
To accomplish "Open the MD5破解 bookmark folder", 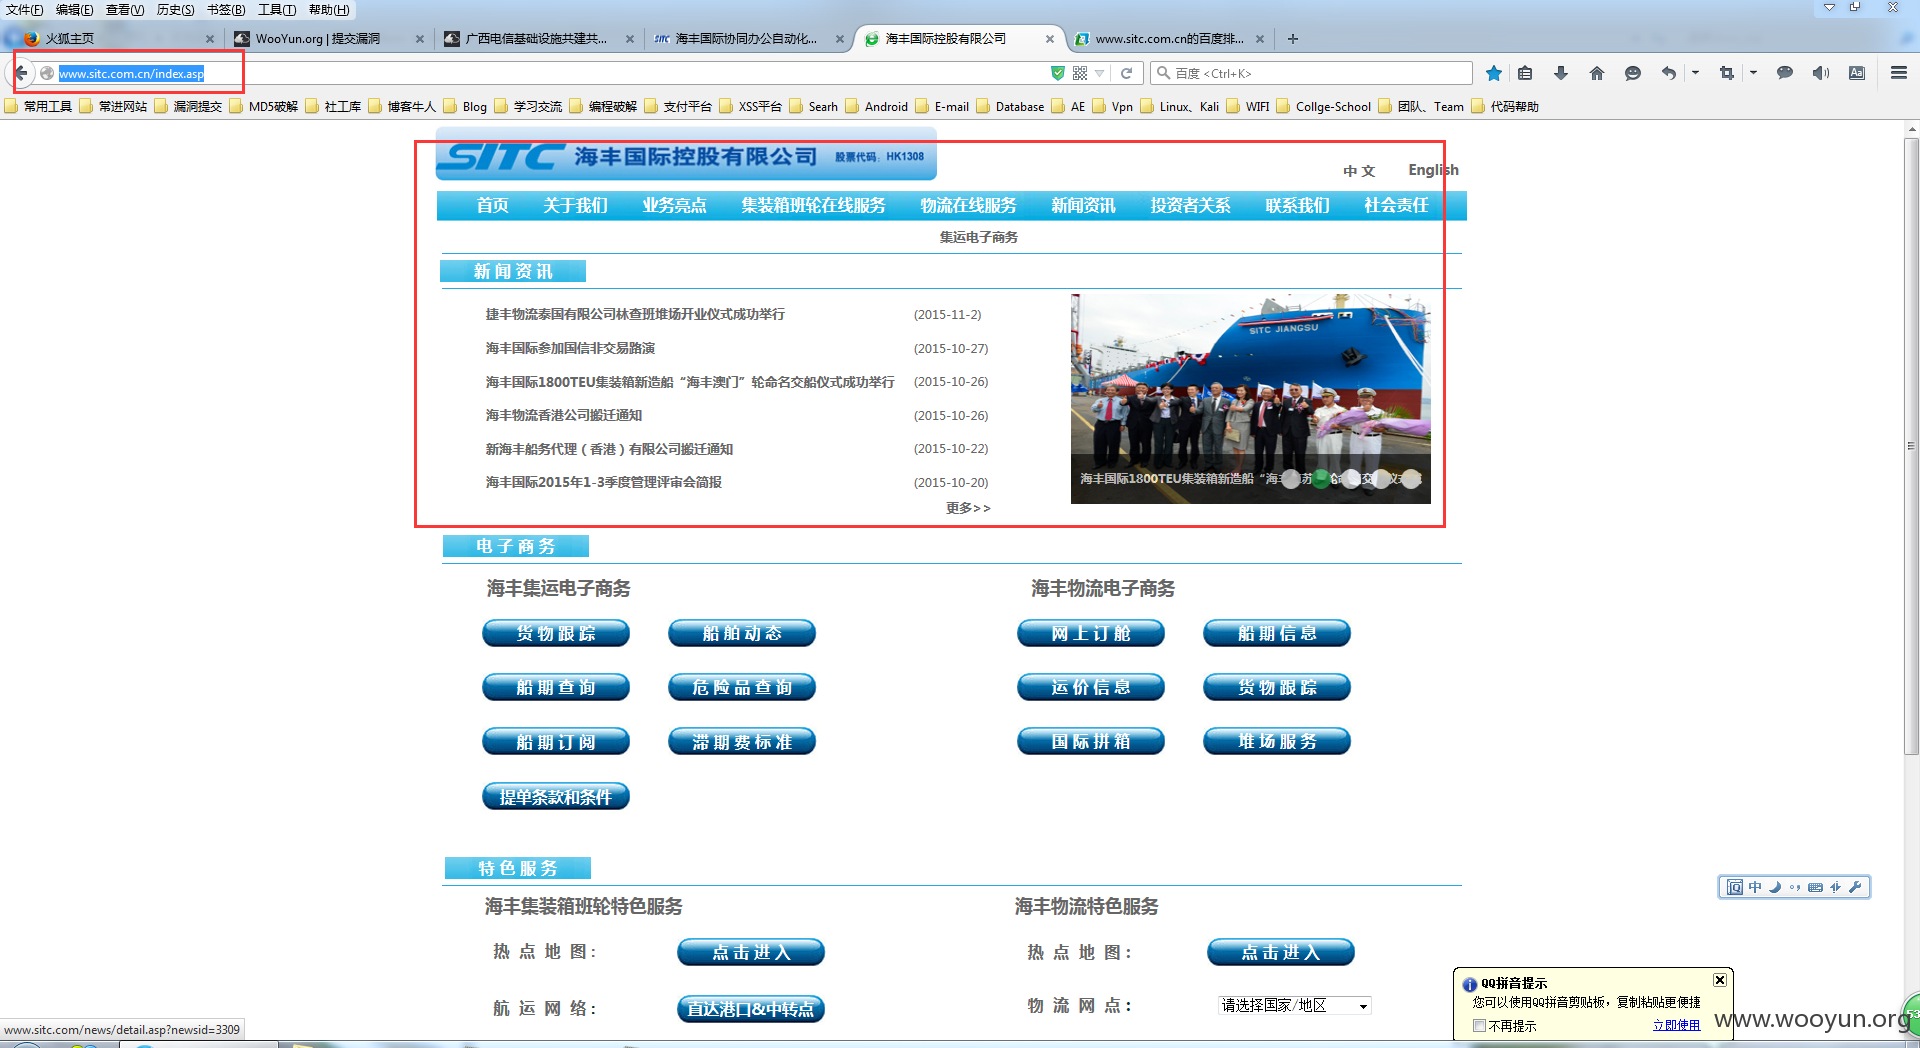I will [264, 106].
